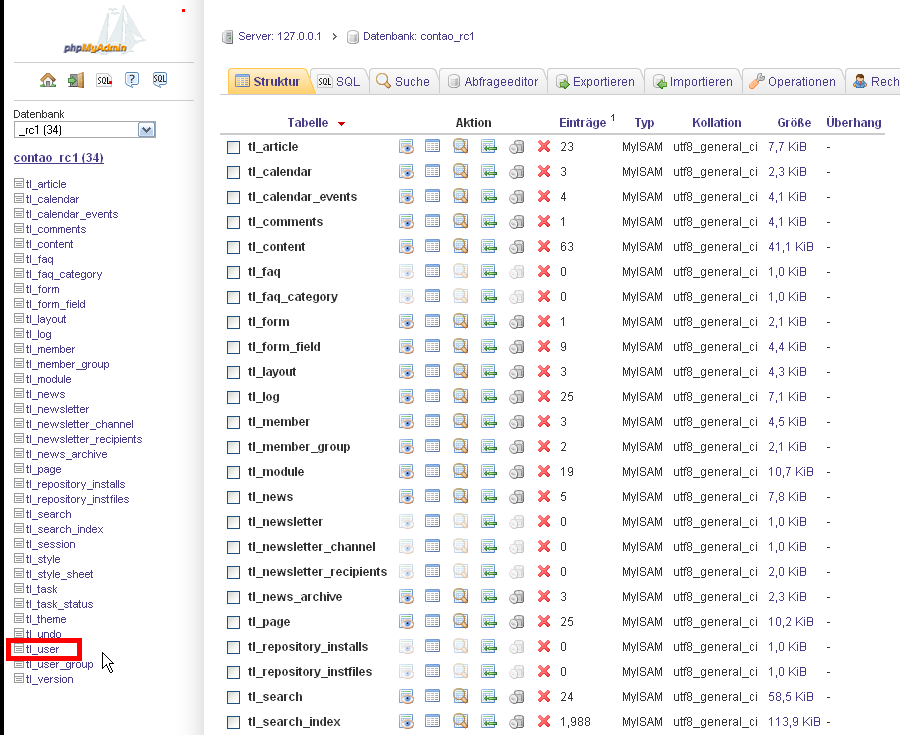
Task: Insert a new row into tl_member
Action: (x=490, y=421)
